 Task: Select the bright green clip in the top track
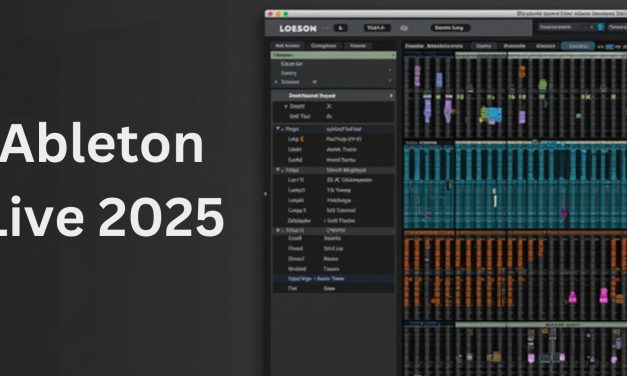[x=543, y=85]
